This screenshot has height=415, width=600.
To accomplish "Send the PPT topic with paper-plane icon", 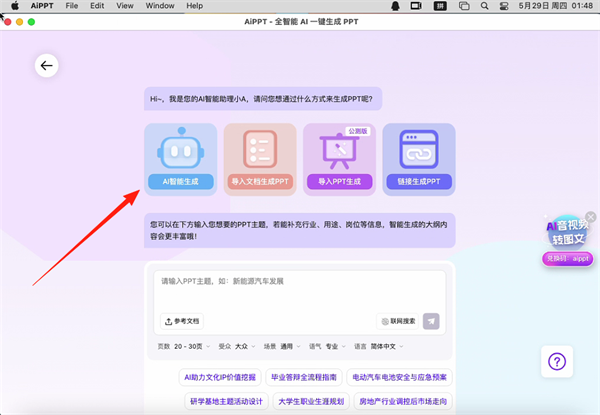I will [431, 321].
